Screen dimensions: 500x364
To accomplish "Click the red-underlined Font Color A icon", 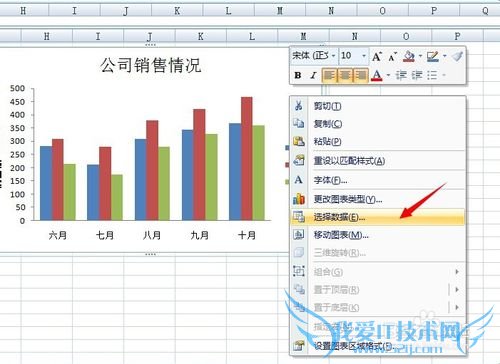I will pyautogui.click(x=377, y=75).
